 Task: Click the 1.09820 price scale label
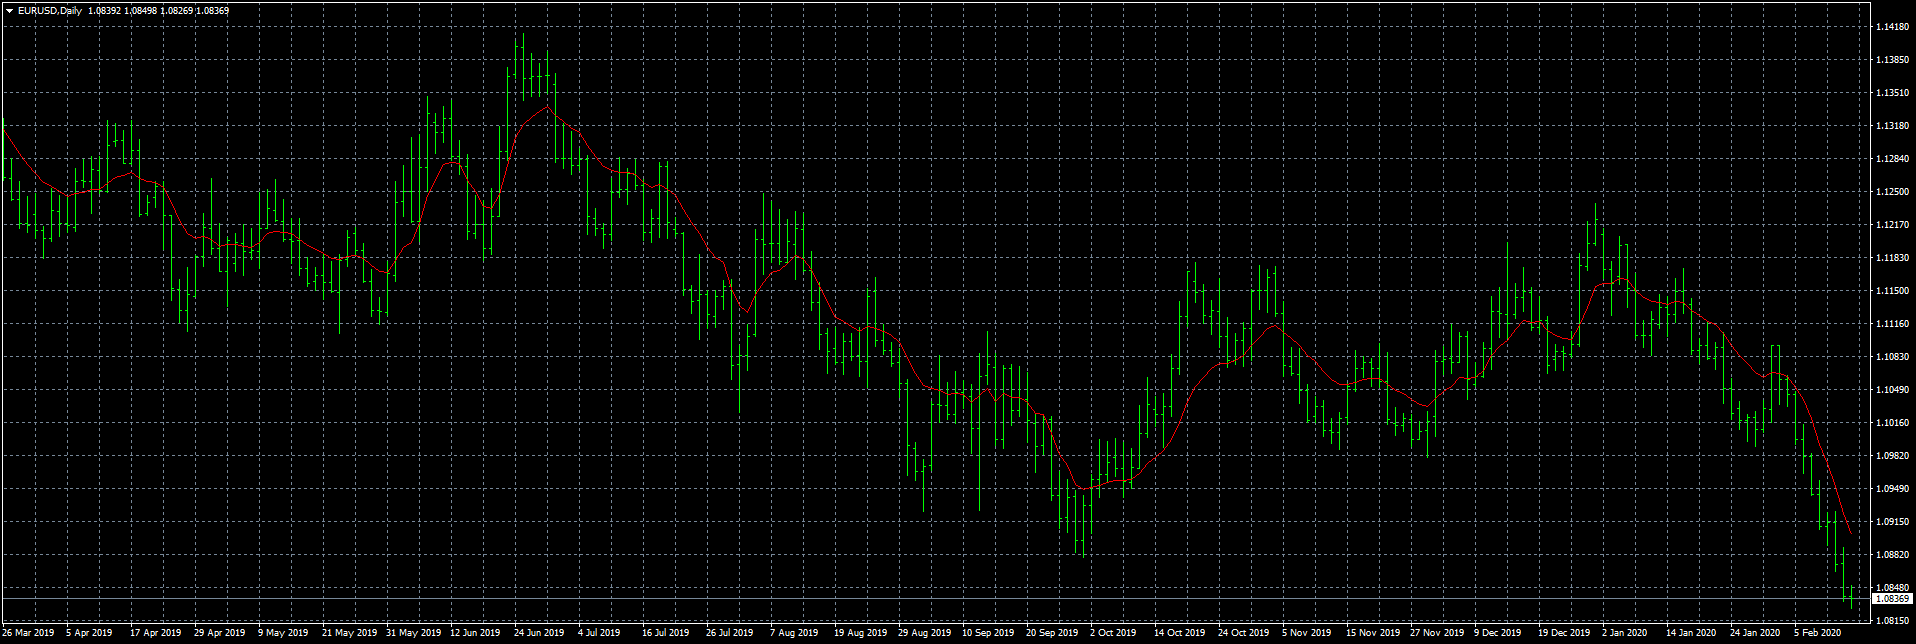click(x=1892, y=456)
